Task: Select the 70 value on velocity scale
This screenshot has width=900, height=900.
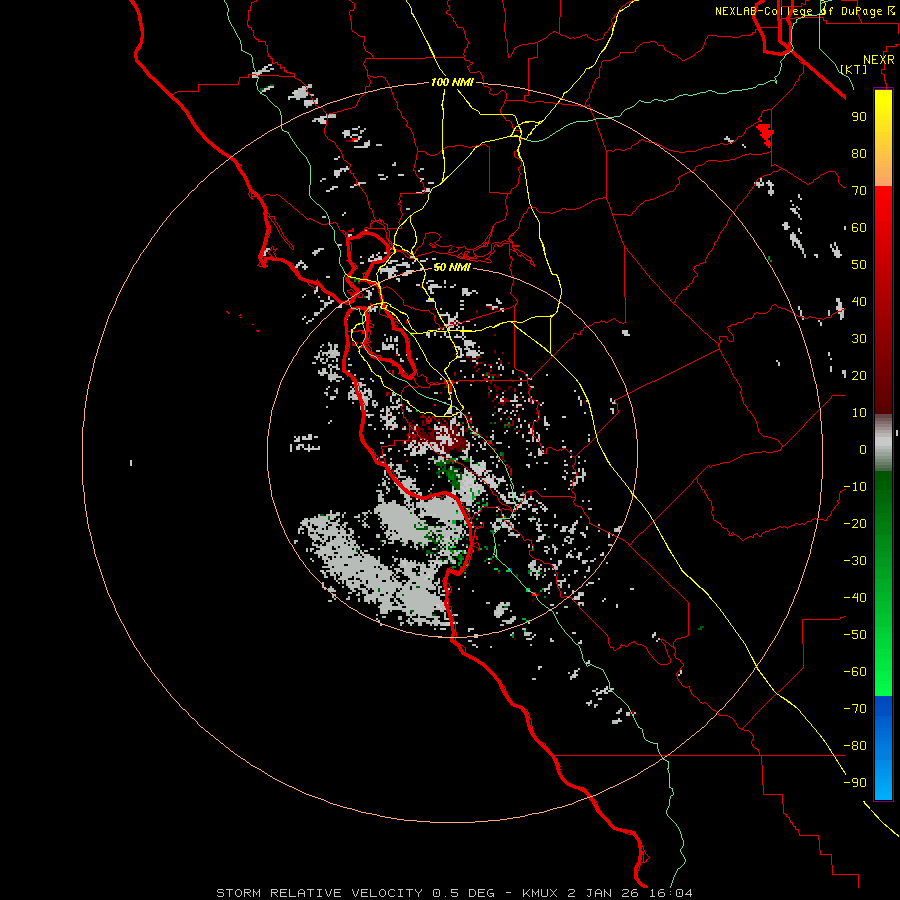Action: point(859,191)
